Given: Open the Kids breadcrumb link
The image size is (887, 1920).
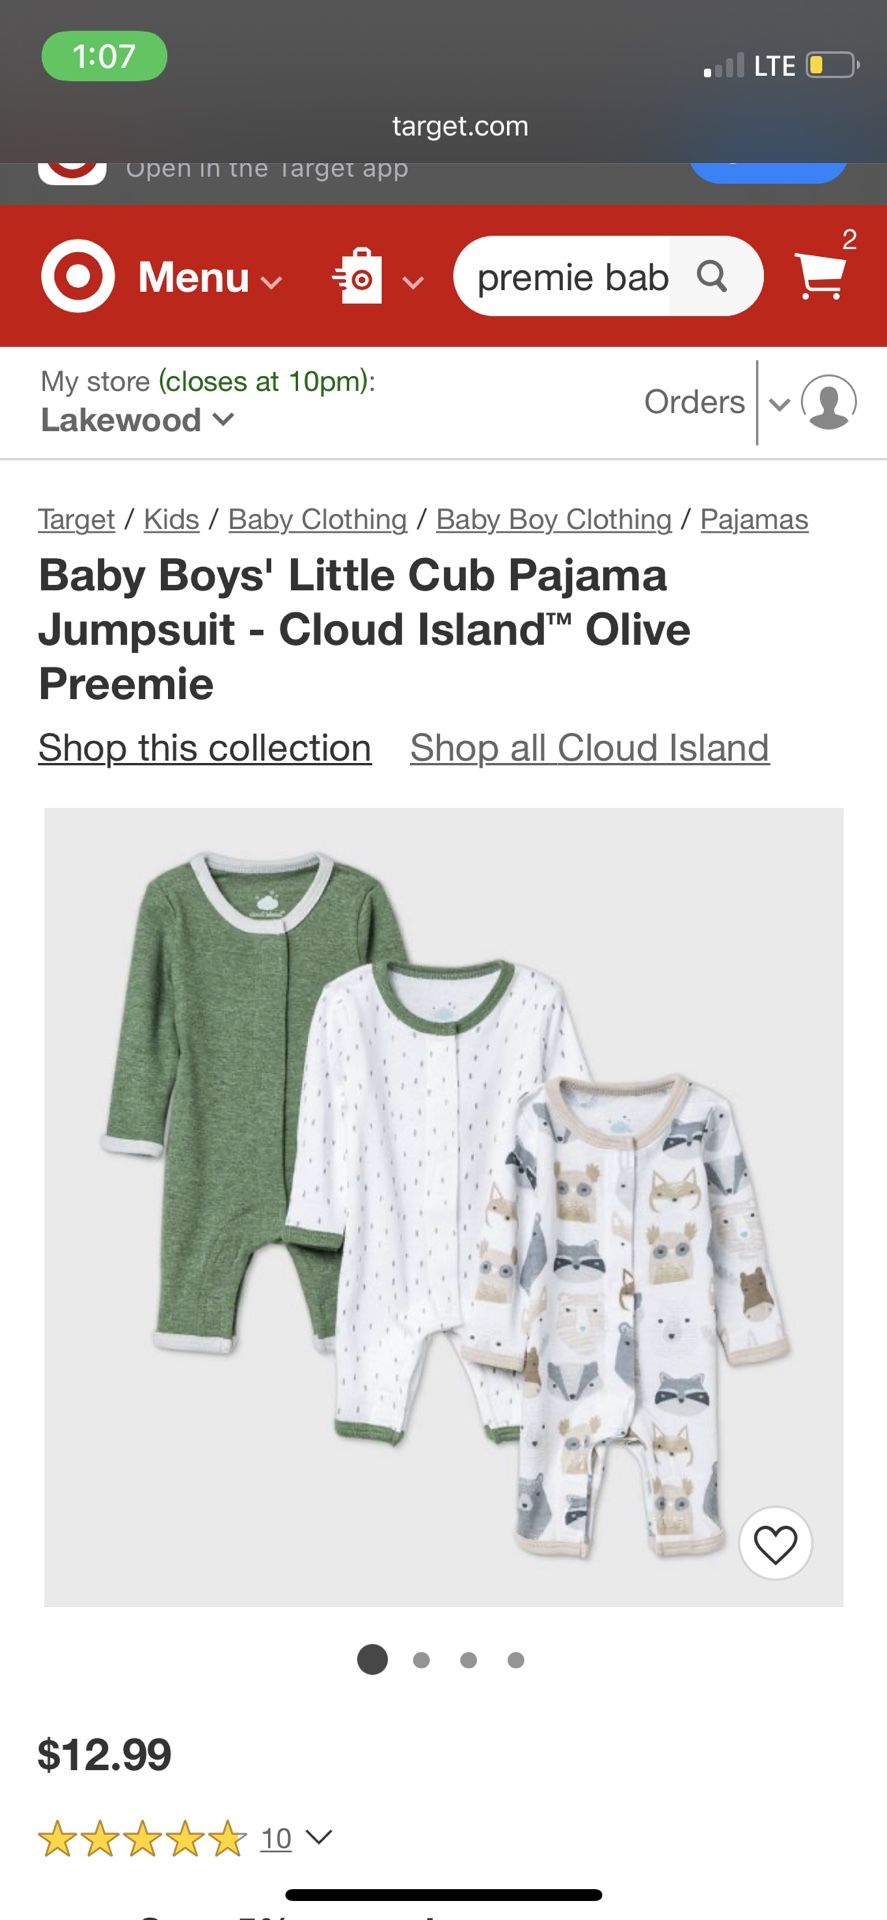Looking at the screenshot, I should 172,519.
